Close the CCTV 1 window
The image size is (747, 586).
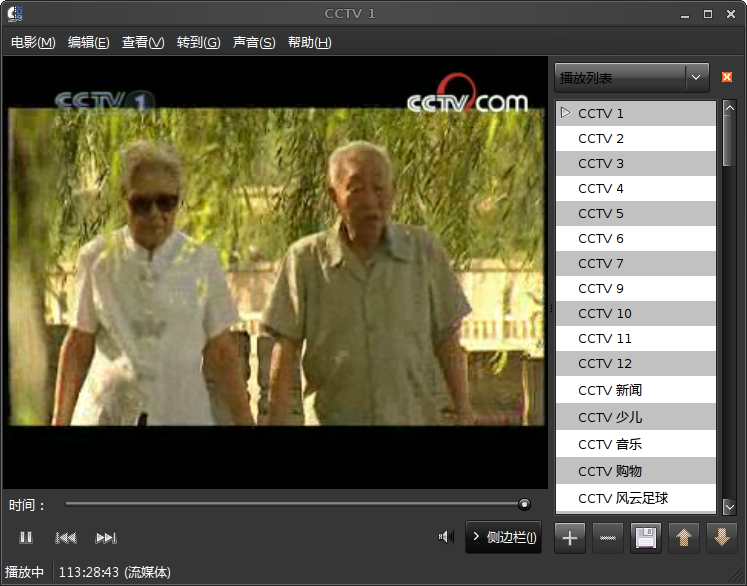pyautogui.click(x=731, y=14)
